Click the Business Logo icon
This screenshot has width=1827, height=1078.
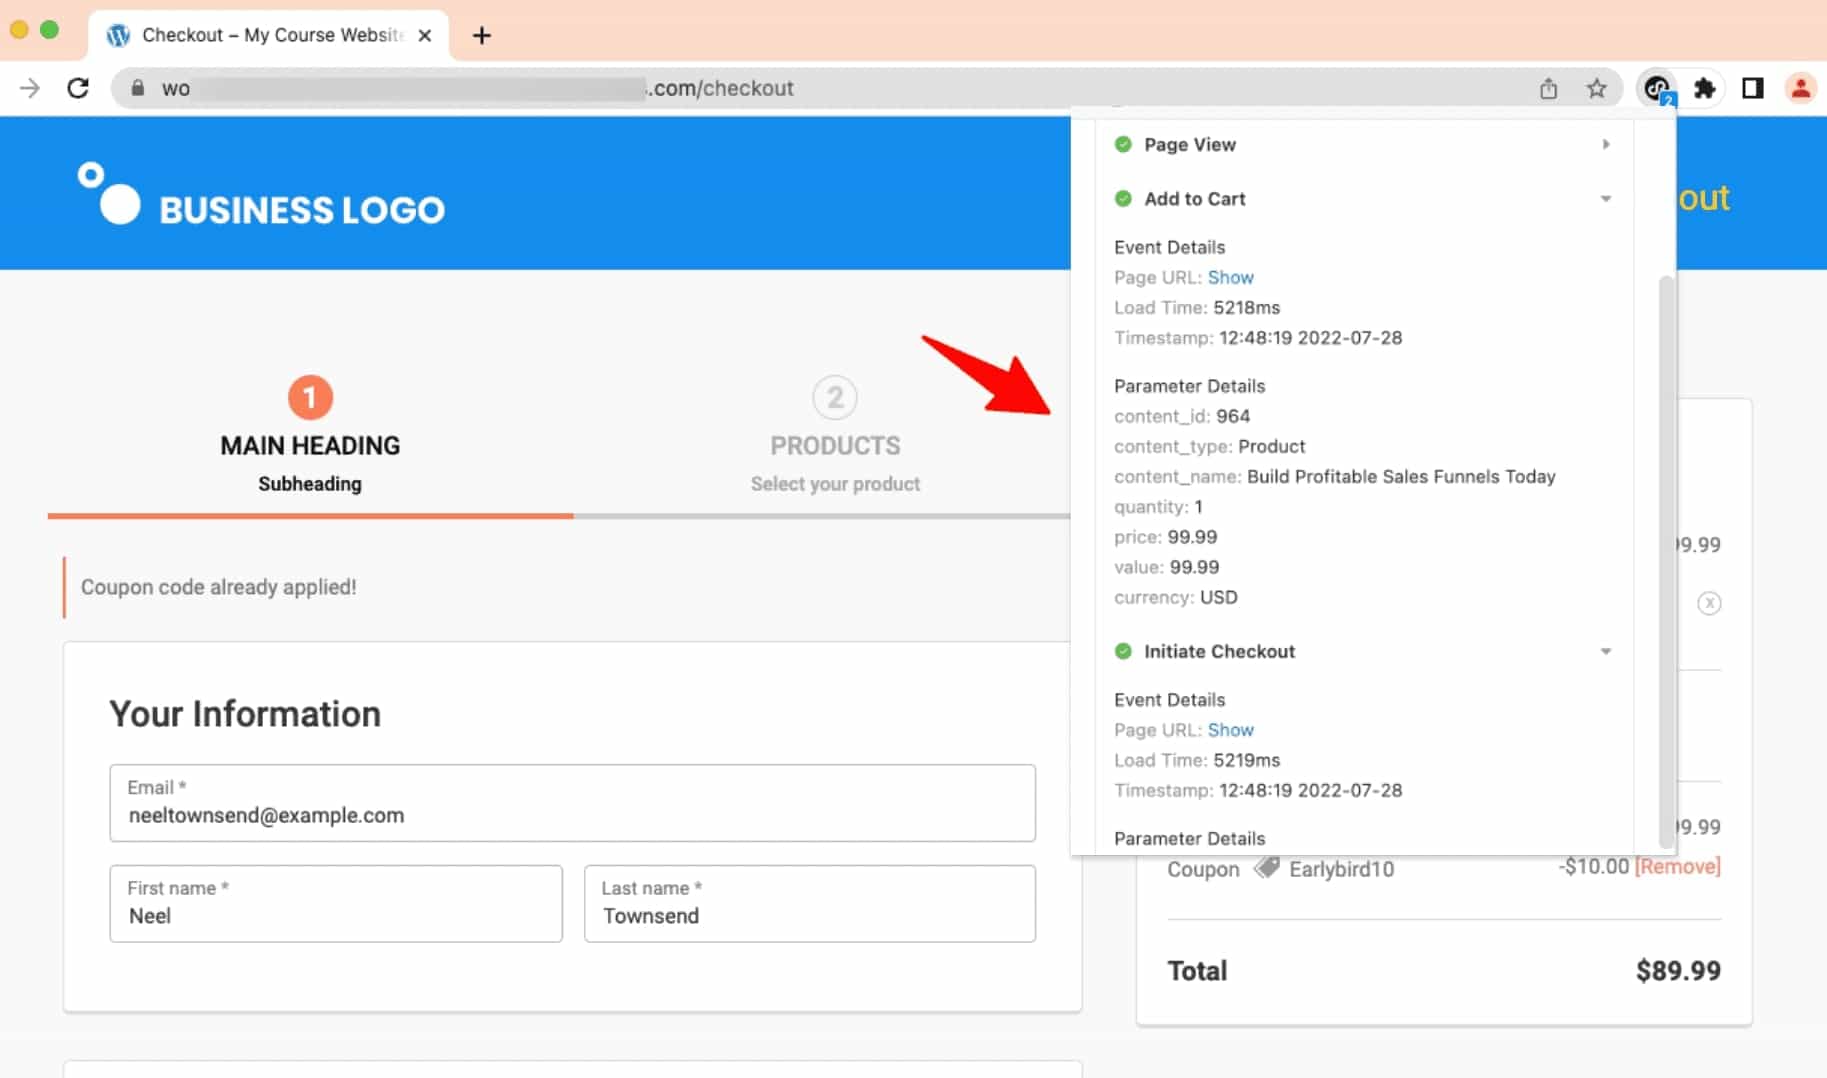point(109,193)
